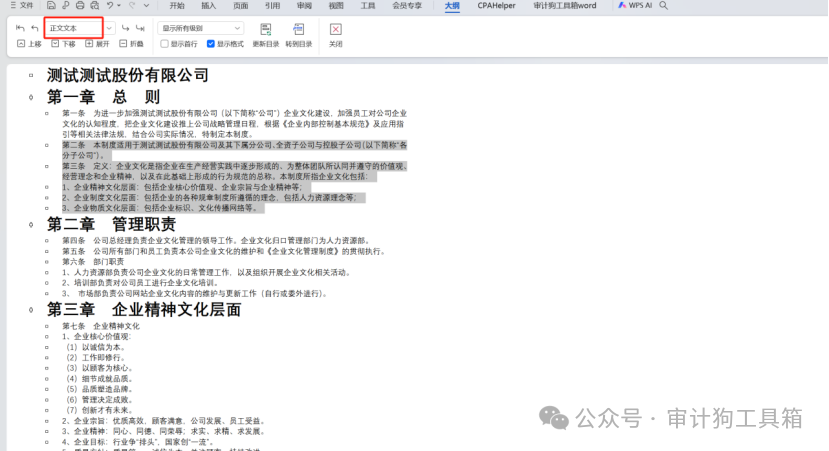Click paragraph starting 第二条 本制度适用于
Screen dimensions: 829x451
(234, 150)
